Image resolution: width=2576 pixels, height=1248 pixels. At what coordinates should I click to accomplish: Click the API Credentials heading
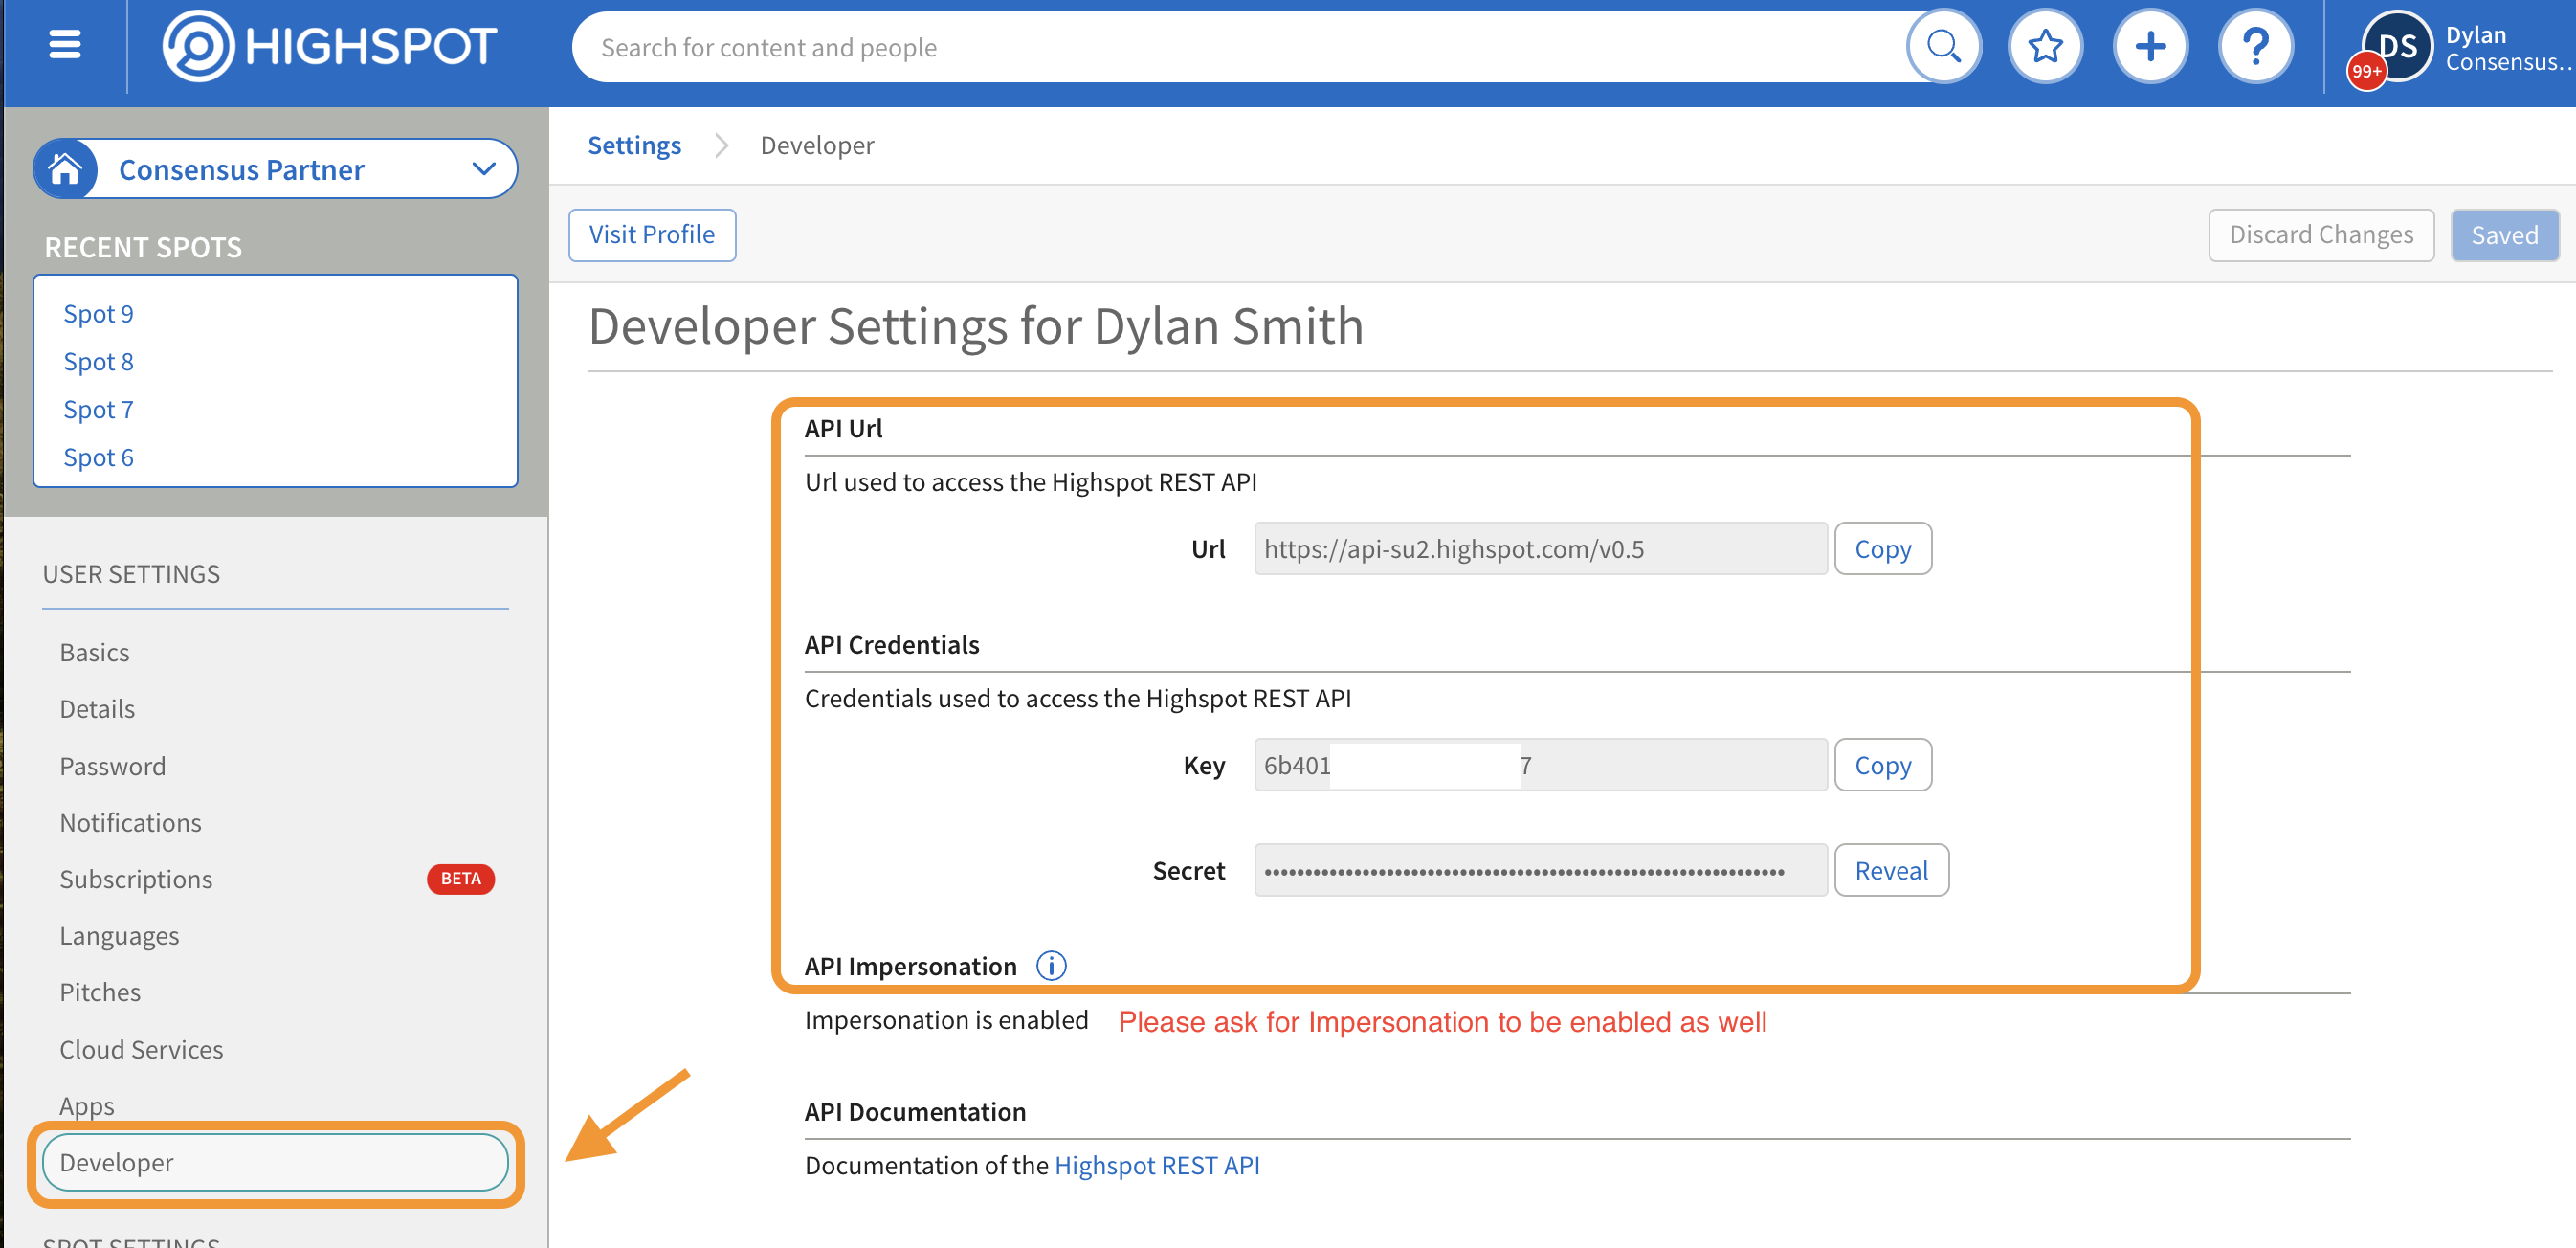[892, 645]
